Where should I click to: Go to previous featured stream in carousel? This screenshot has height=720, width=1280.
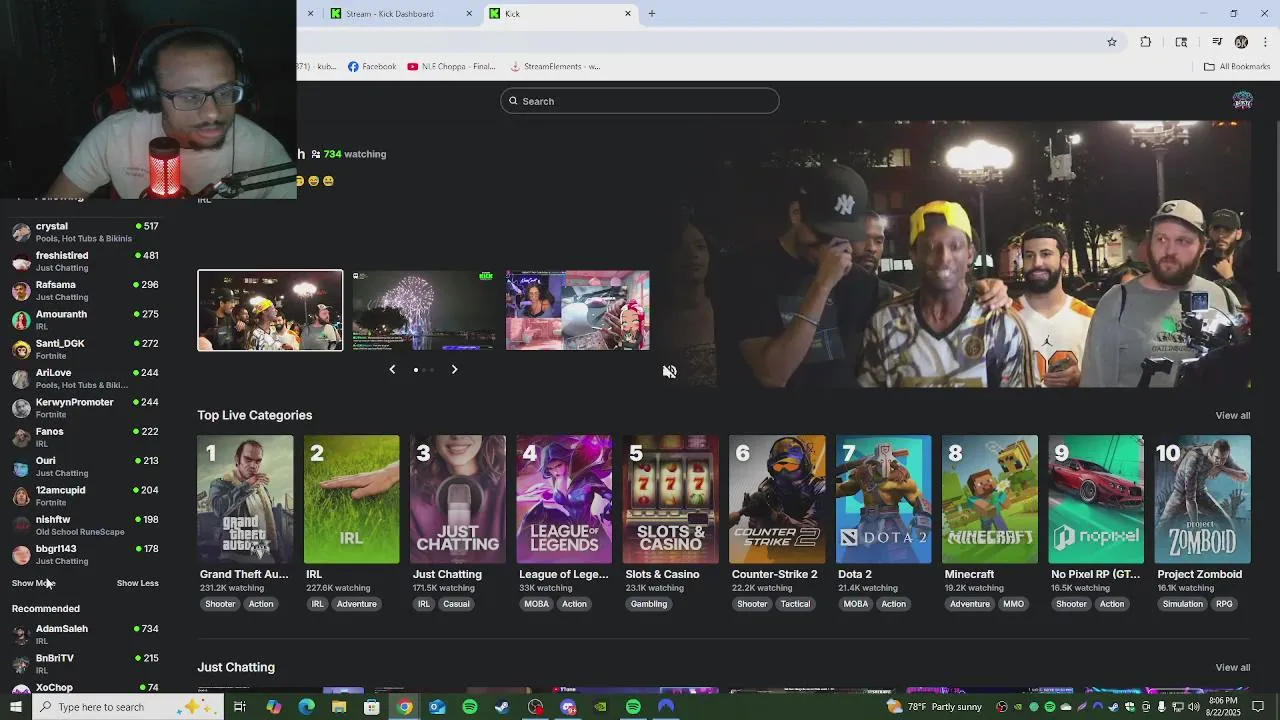[x=392, y=370]
